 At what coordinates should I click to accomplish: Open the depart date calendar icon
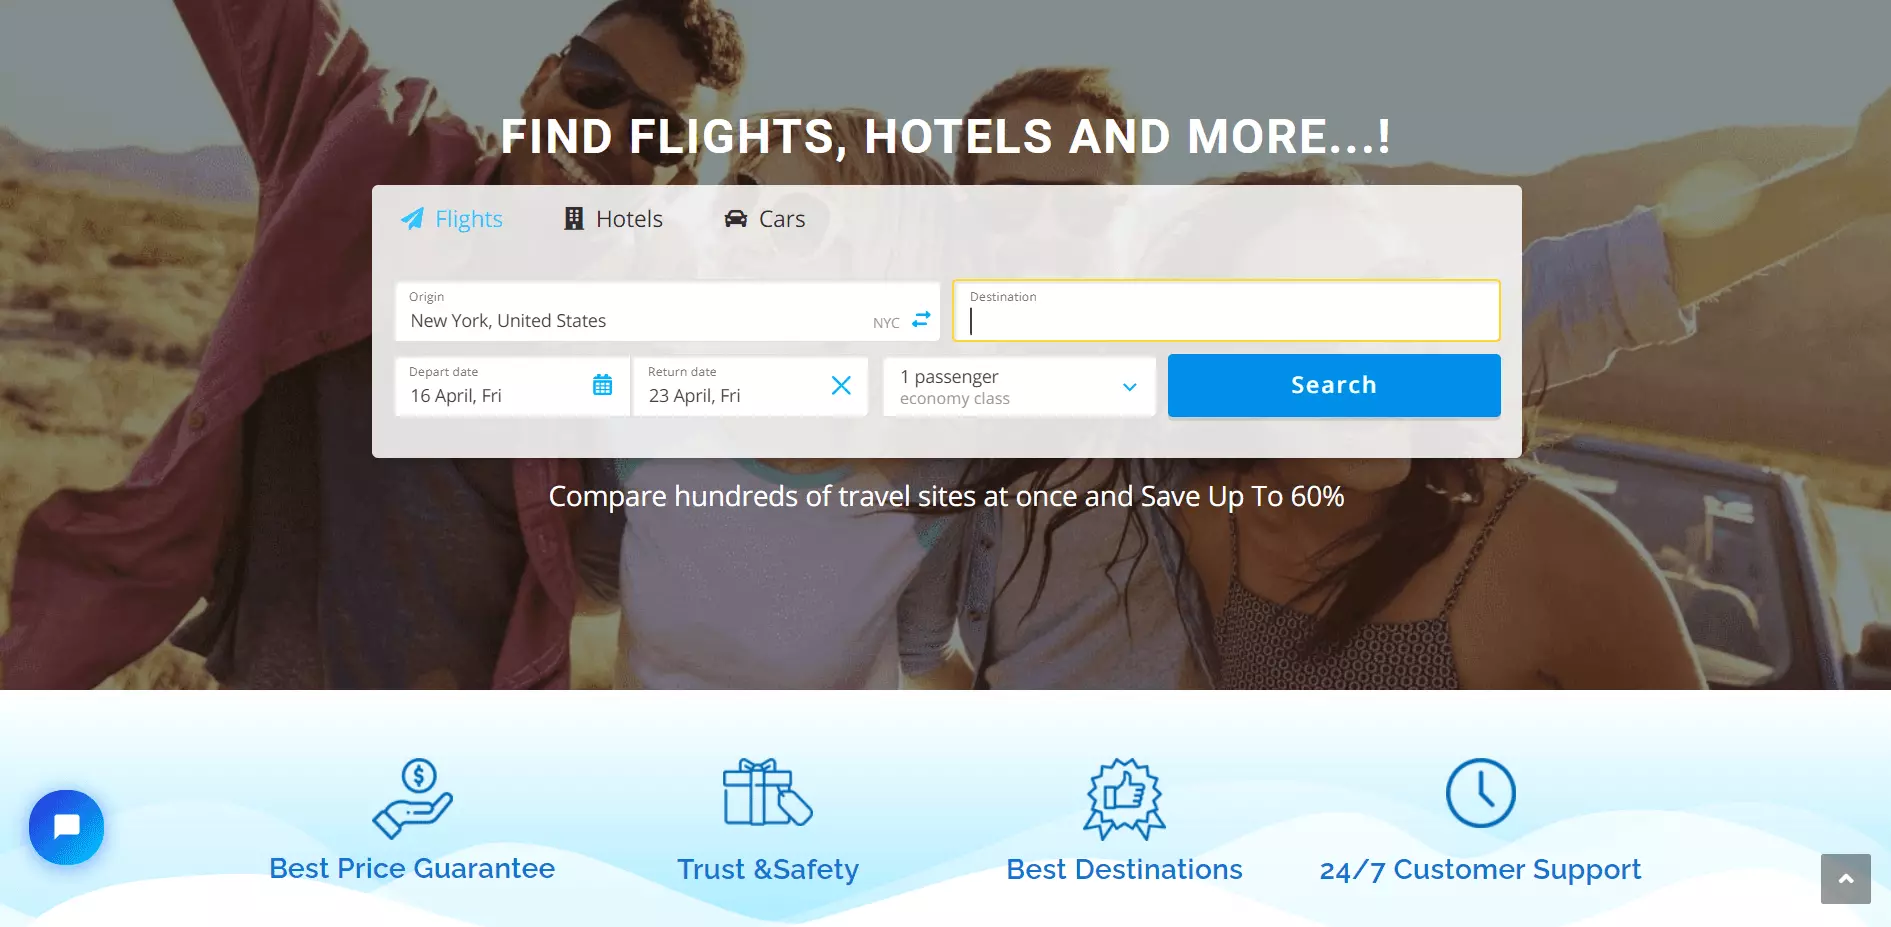[x=602, y=385]
